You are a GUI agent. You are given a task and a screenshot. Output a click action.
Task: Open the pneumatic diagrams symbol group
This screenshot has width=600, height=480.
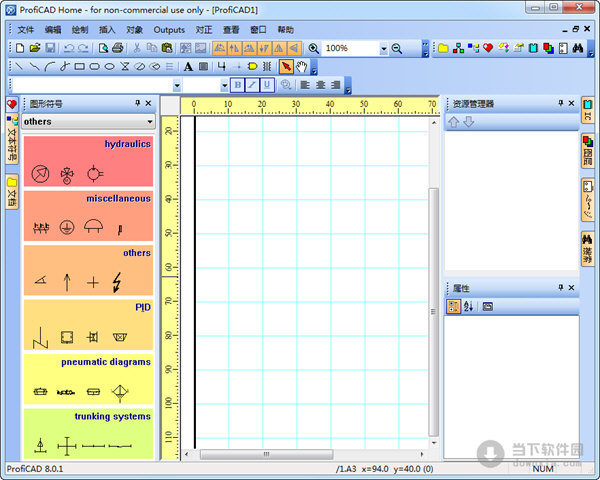88,379
